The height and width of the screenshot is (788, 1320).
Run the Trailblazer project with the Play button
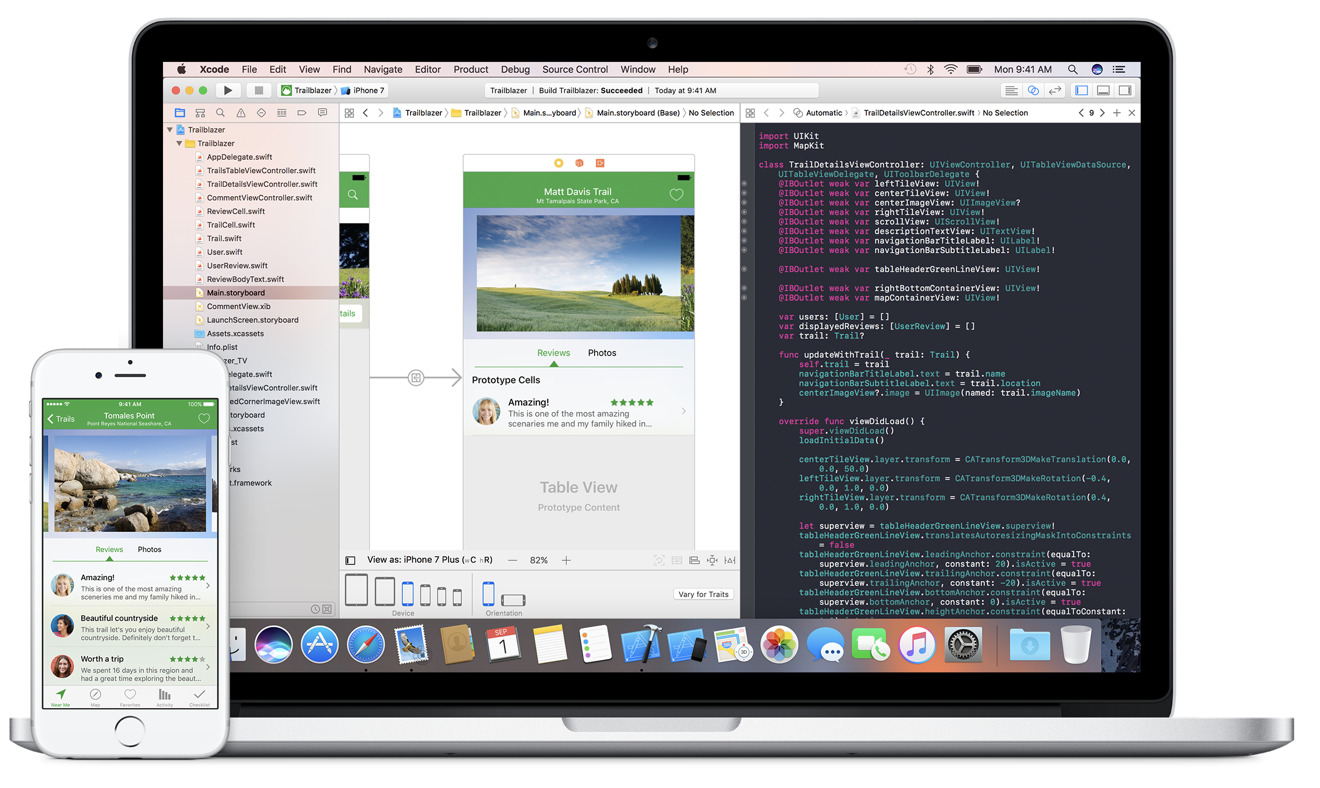click(228, 90)
